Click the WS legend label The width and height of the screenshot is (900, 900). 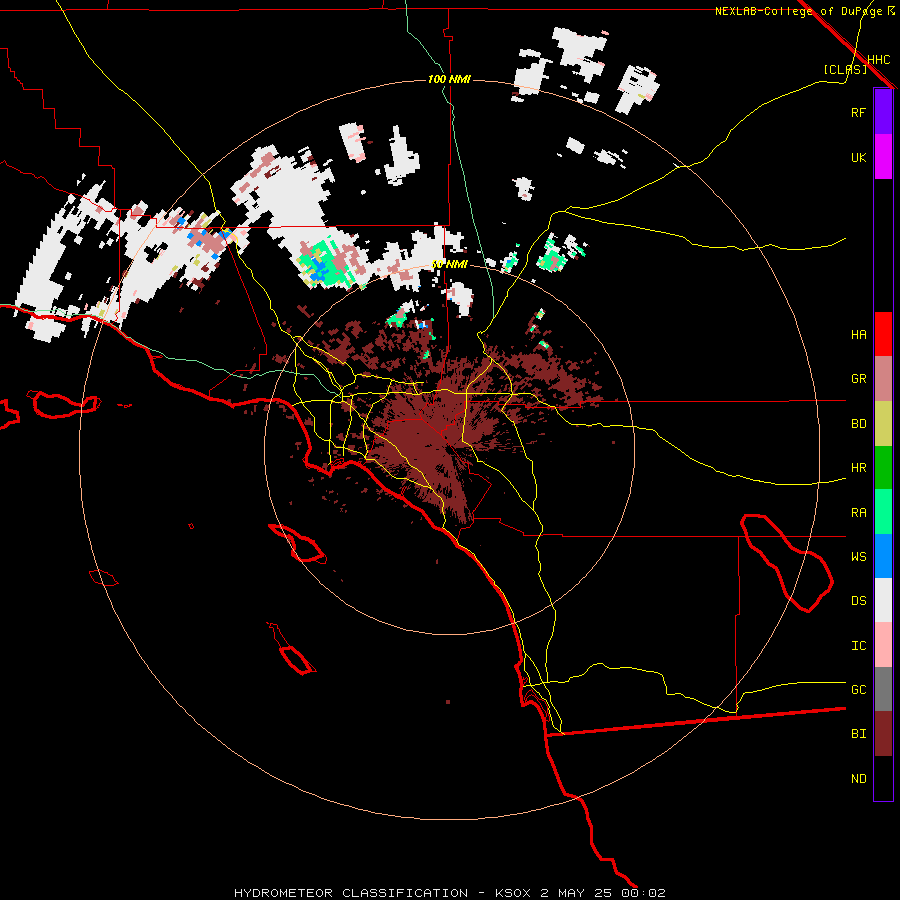858,556
